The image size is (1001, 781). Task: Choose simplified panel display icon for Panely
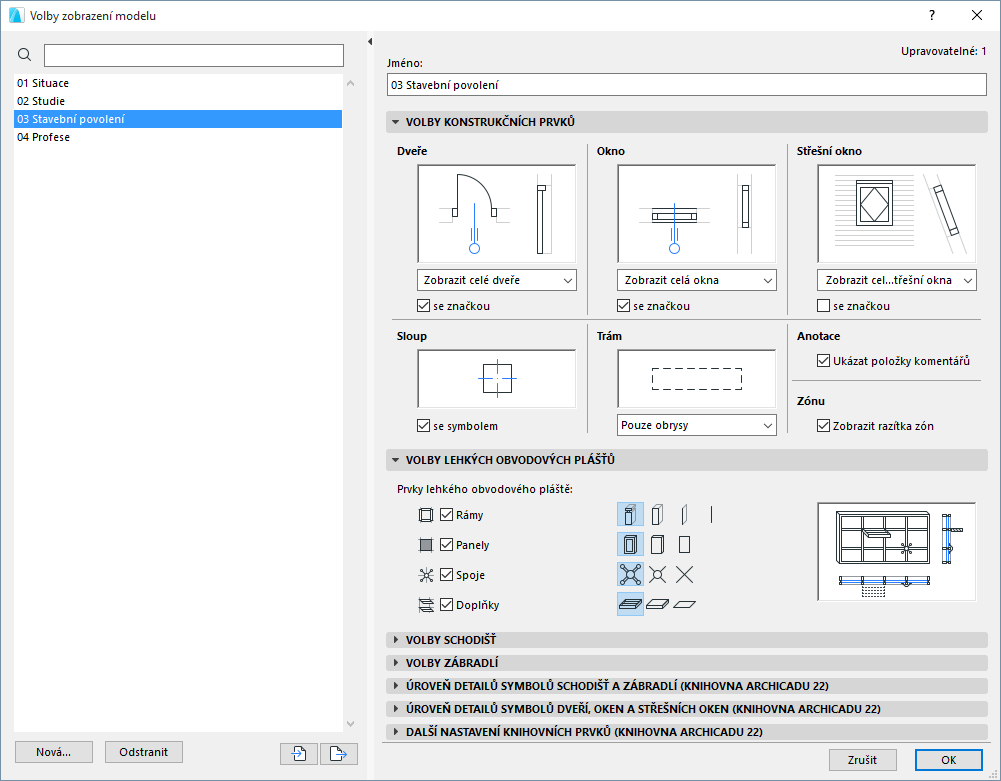(x=655, y=544)
